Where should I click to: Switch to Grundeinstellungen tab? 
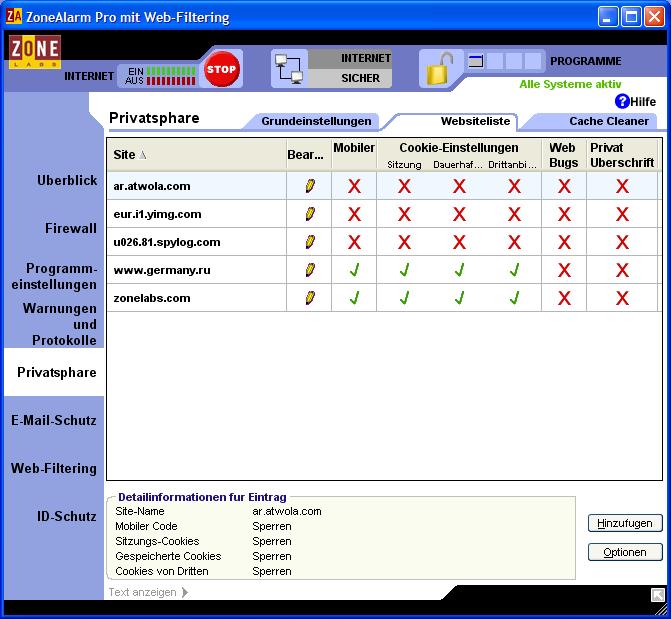coord(316,121)
